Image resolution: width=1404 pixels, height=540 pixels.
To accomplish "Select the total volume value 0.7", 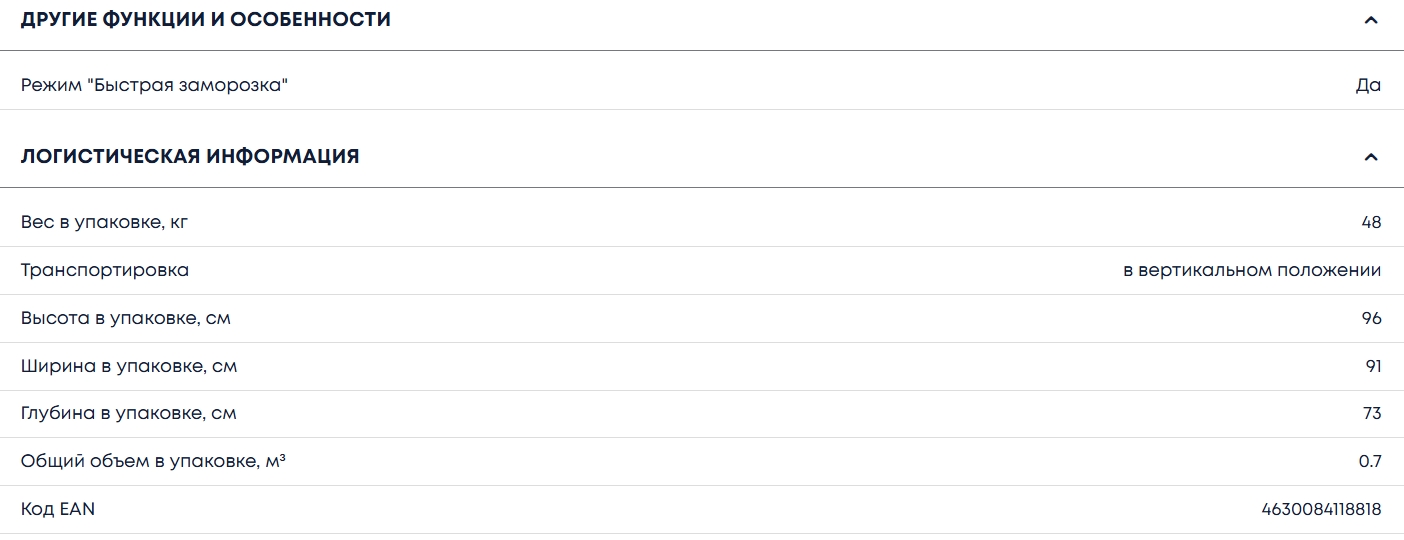I will [x=1369, y=462].
